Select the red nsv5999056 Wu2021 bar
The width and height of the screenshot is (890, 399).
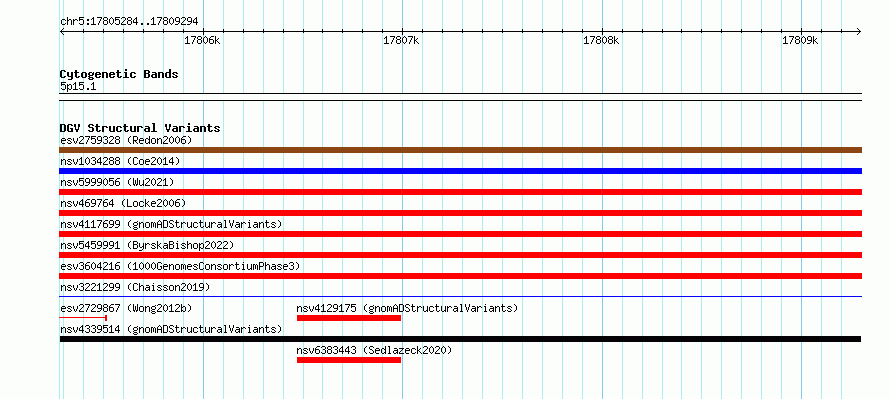(460, 192)
